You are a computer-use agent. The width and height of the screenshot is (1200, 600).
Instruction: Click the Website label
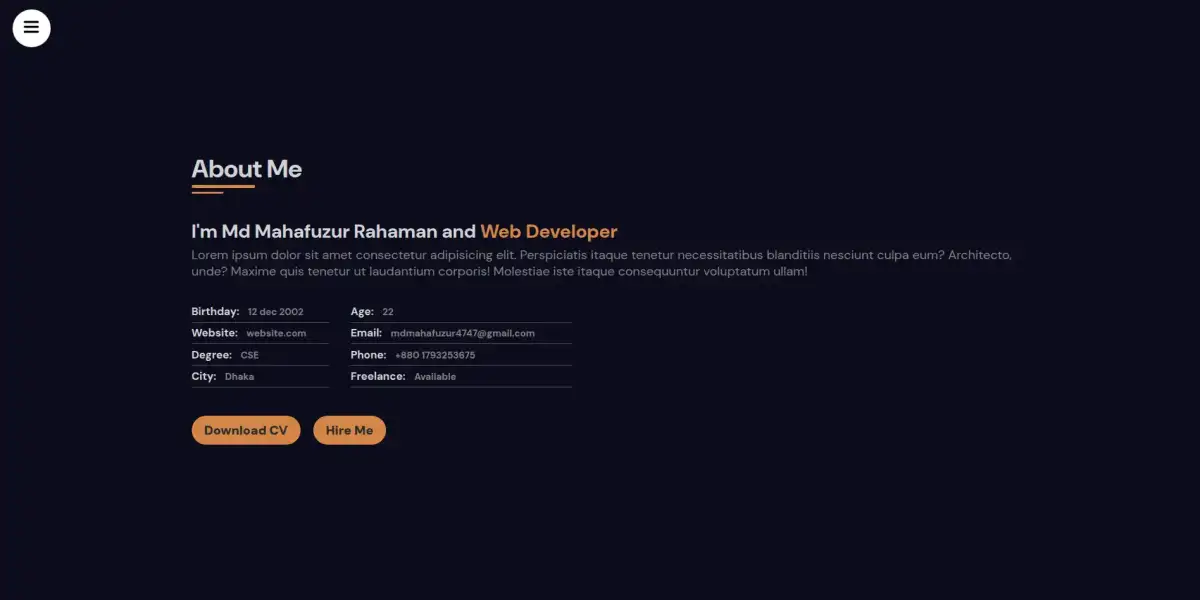(x=215, y=333)
